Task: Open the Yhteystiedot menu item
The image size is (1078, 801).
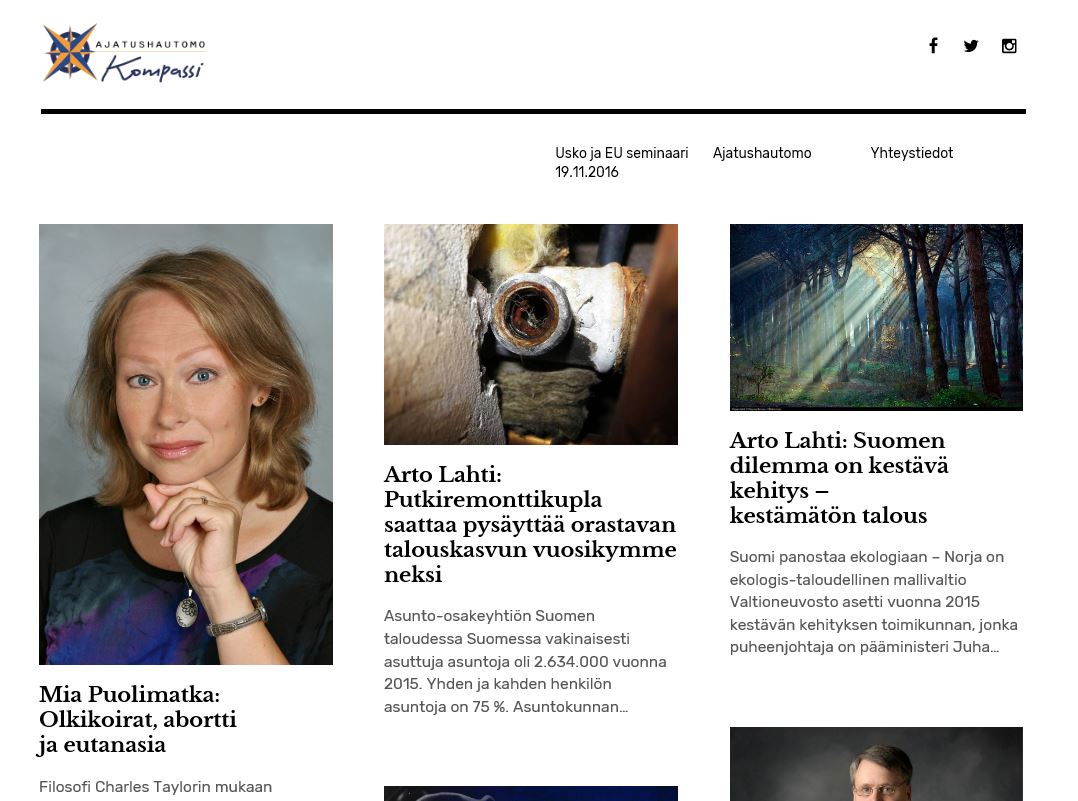Action: [912, 153]
